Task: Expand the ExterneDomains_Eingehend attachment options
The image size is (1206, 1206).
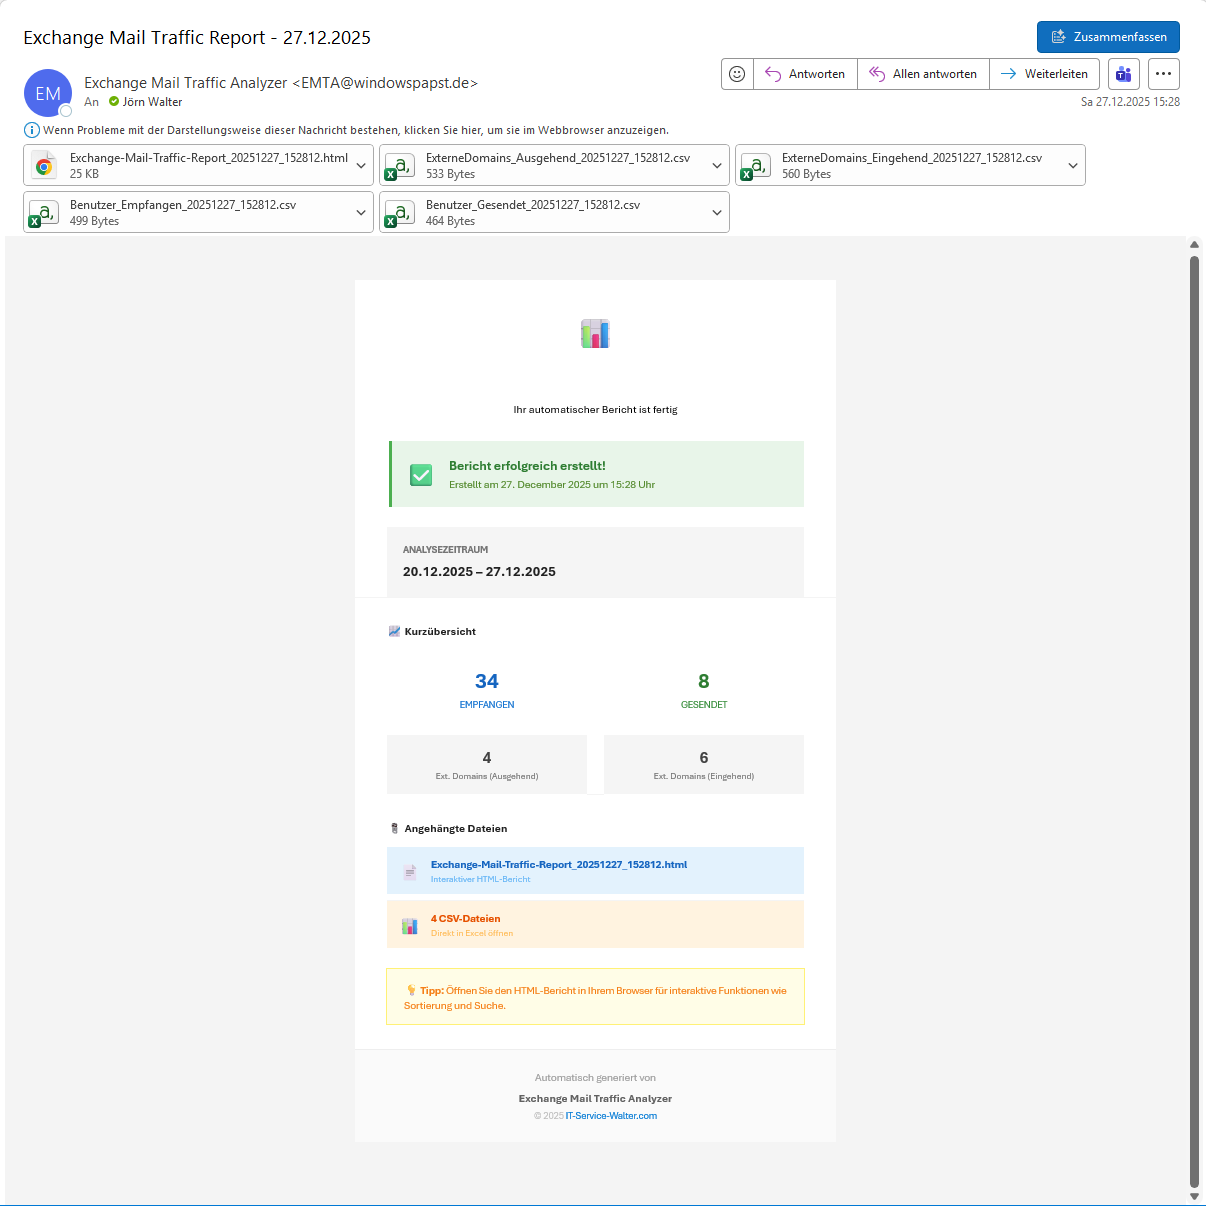Action: click(x=1073, y=166)
